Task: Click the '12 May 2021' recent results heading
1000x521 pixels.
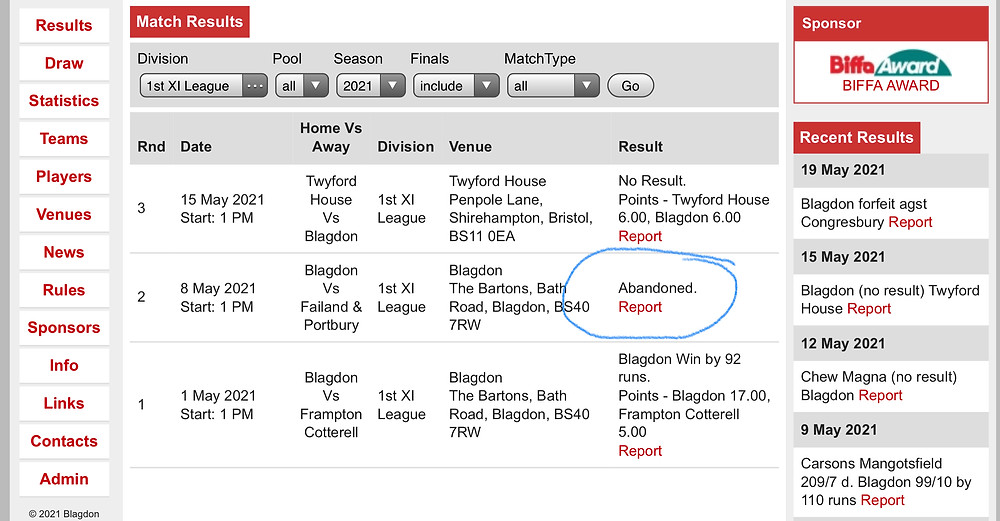Action: (843, 343)
